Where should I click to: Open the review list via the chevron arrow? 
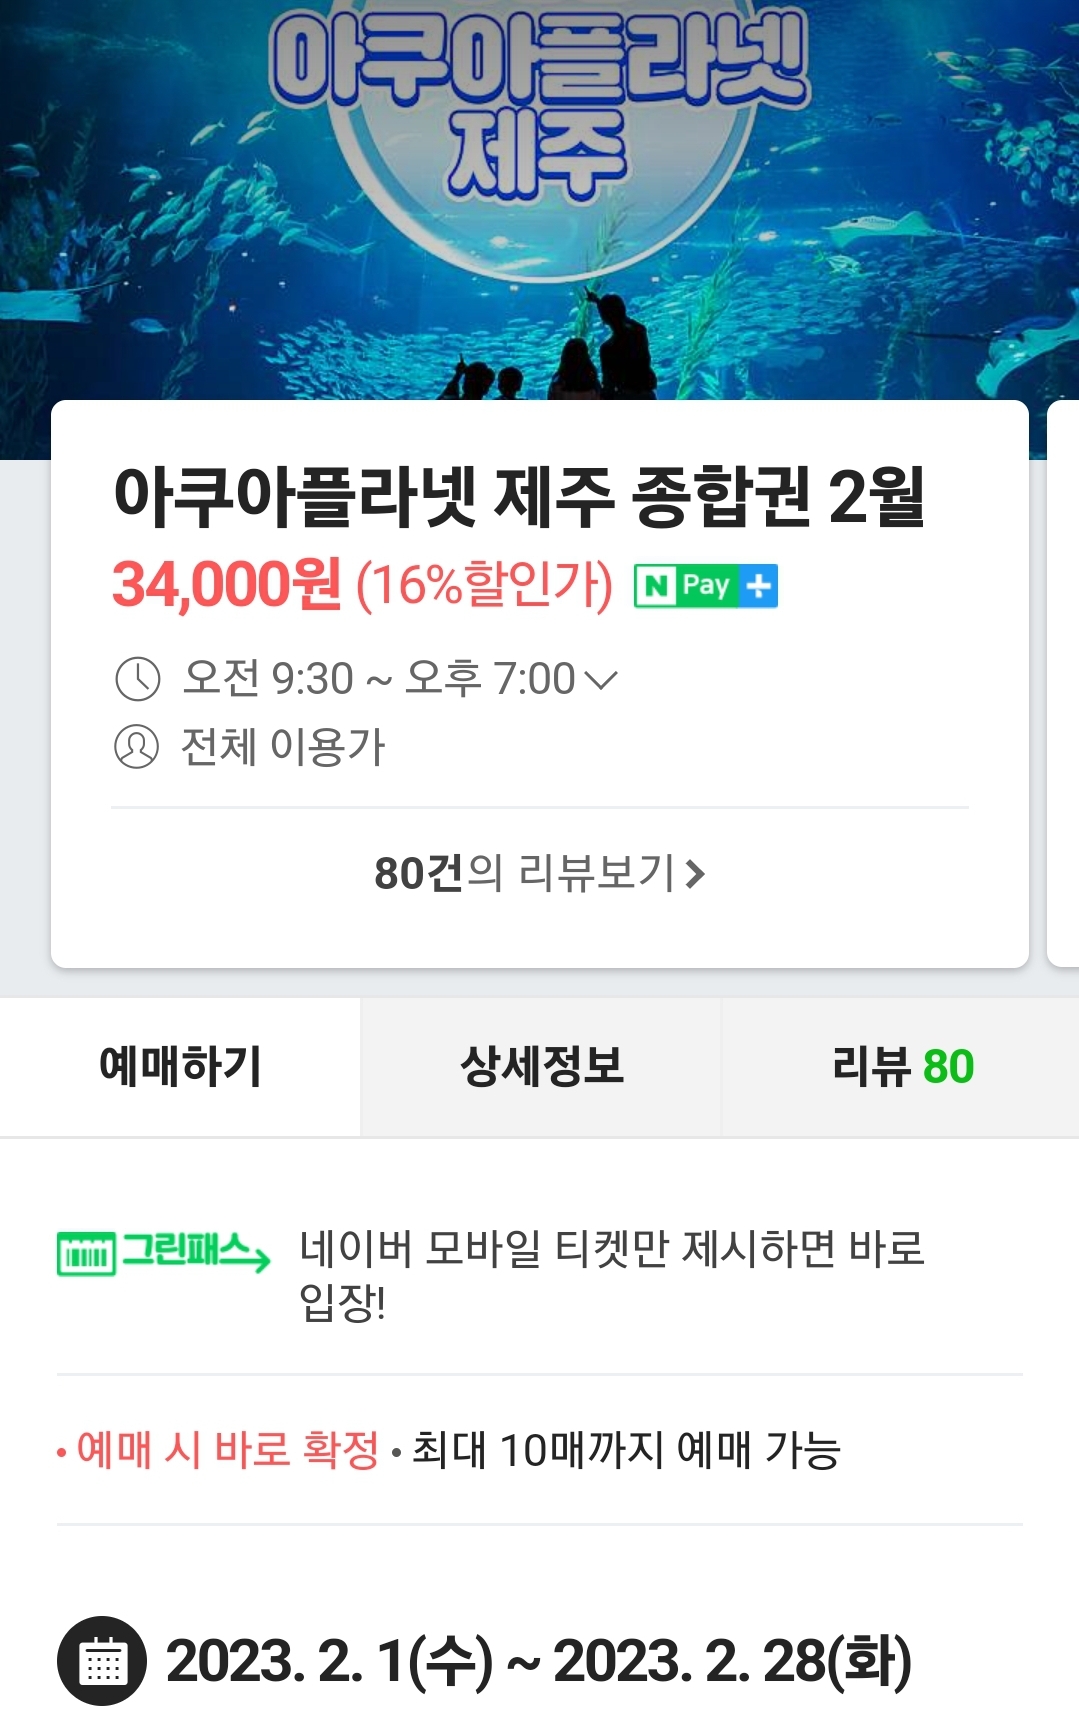(x=696, y=873)
